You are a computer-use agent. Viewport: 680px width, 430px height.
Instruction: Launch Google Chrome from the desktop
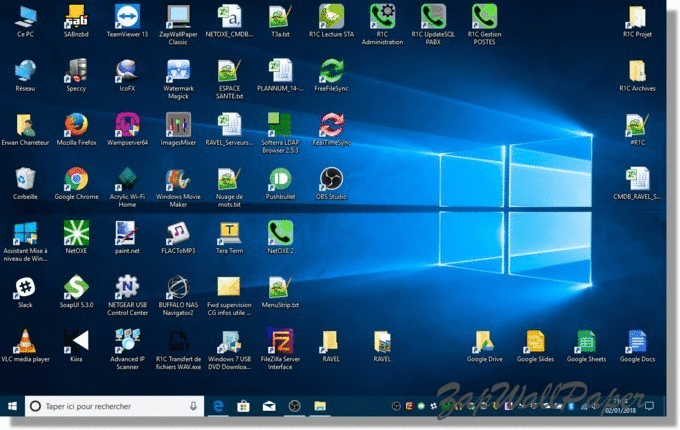(76, 178)
